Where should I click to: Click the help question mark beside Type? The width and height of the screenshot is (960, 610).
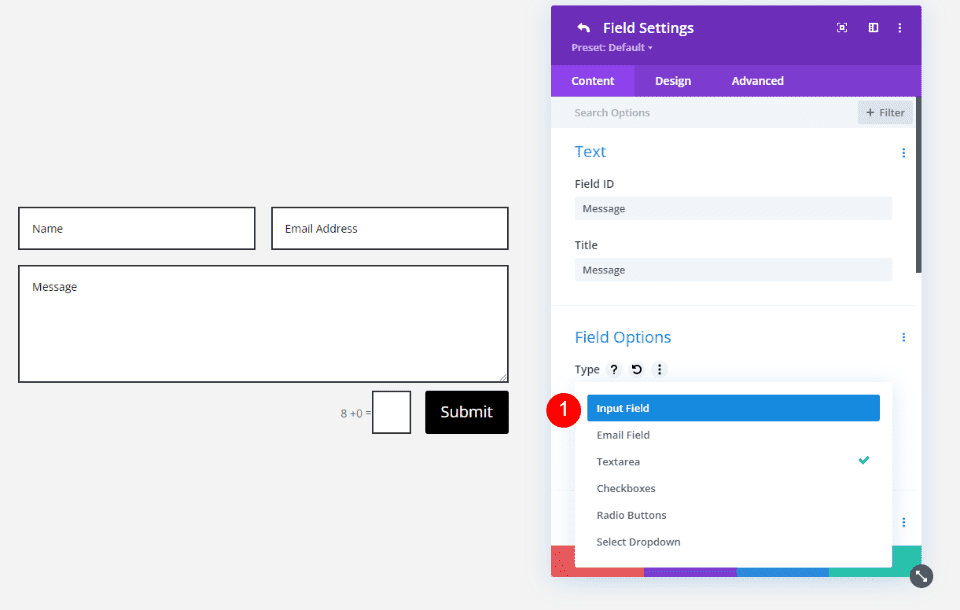click(613, 369)
